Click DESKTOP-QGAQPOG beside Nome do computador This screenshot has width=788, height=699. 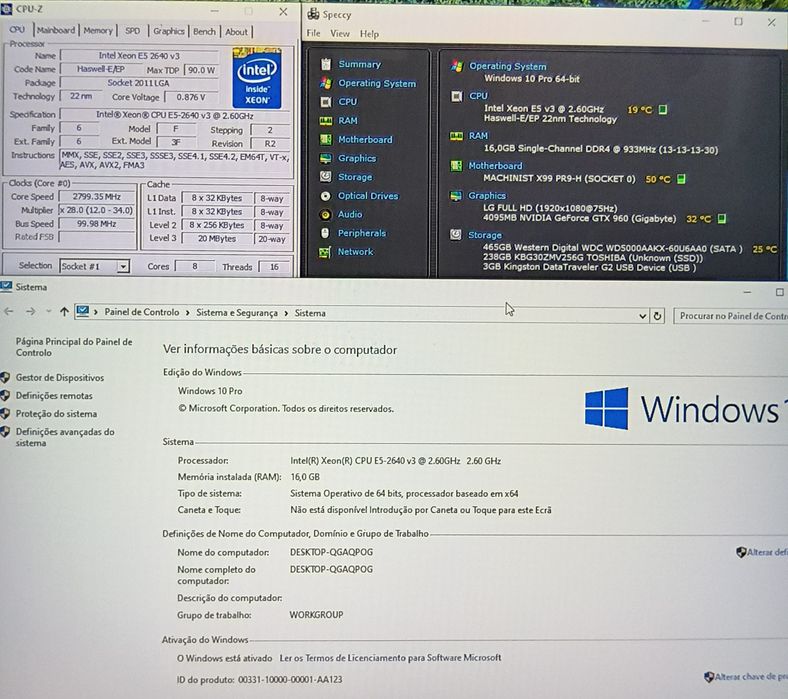click(x=331, y=552)
